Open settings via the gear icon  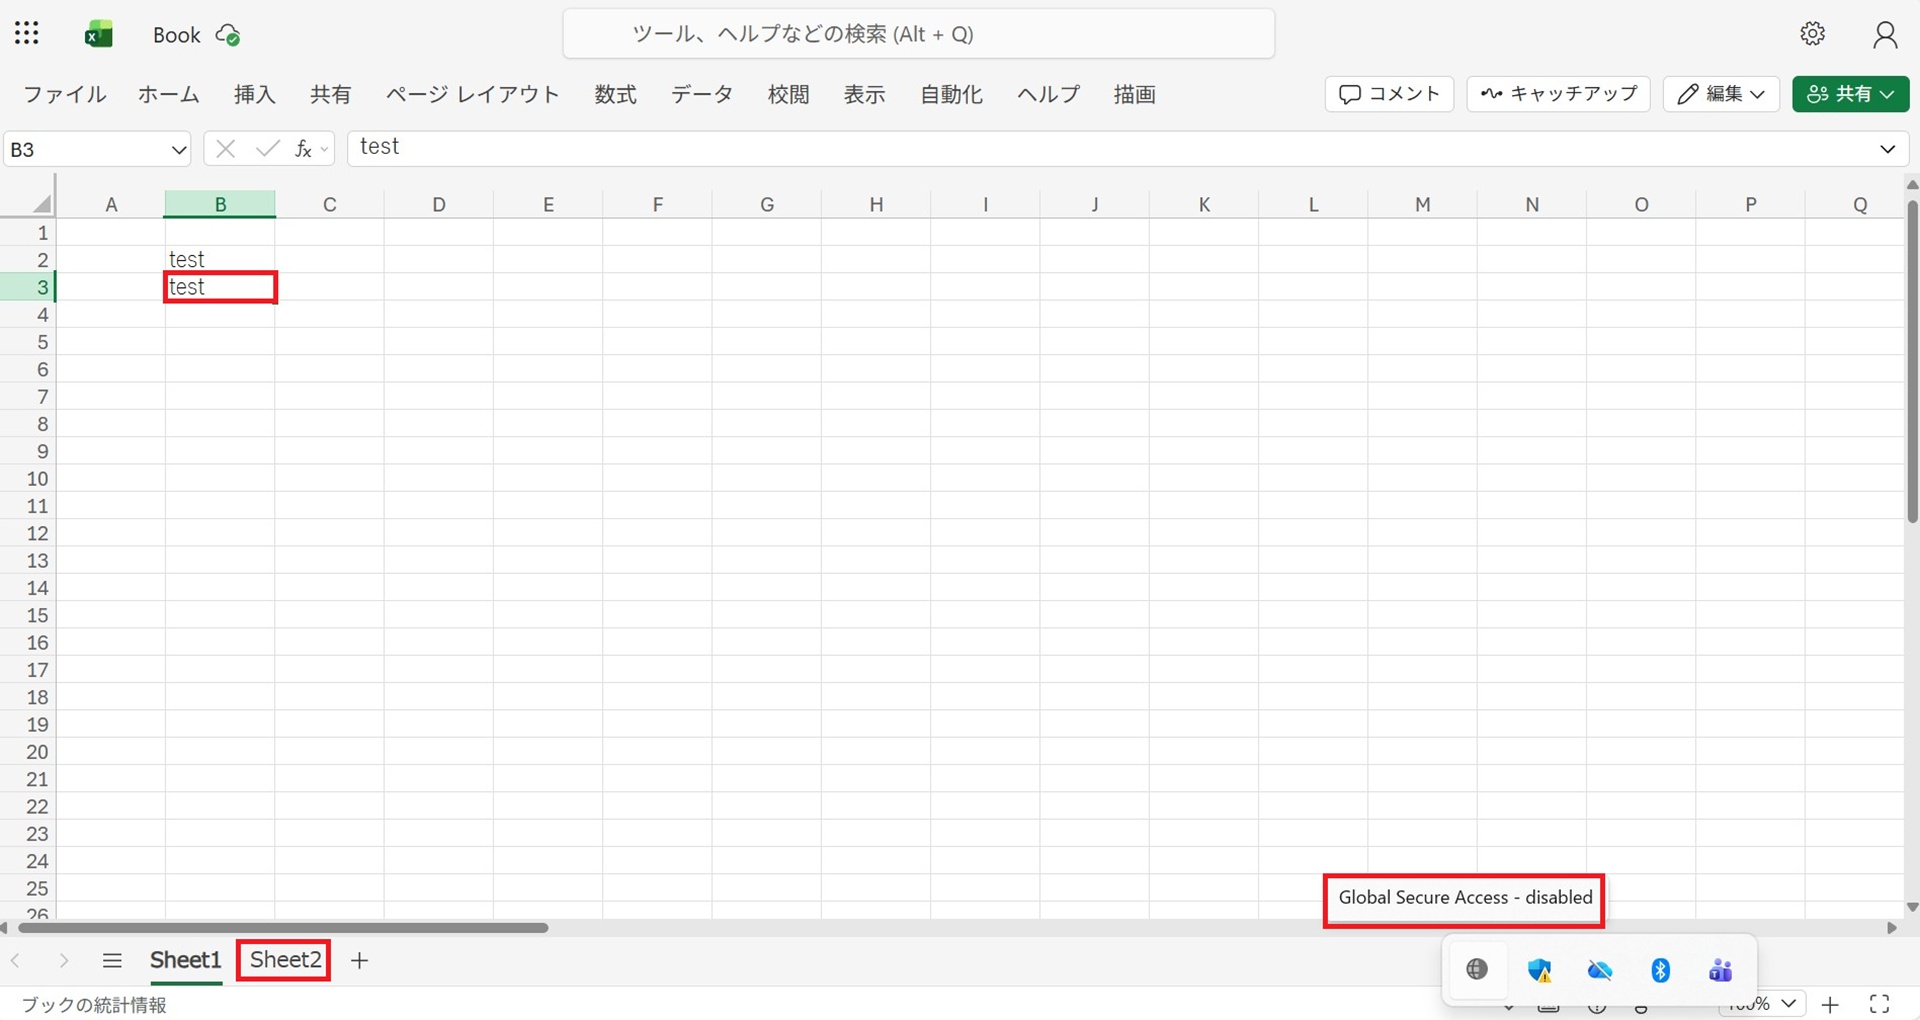(x=1812, y=34)
